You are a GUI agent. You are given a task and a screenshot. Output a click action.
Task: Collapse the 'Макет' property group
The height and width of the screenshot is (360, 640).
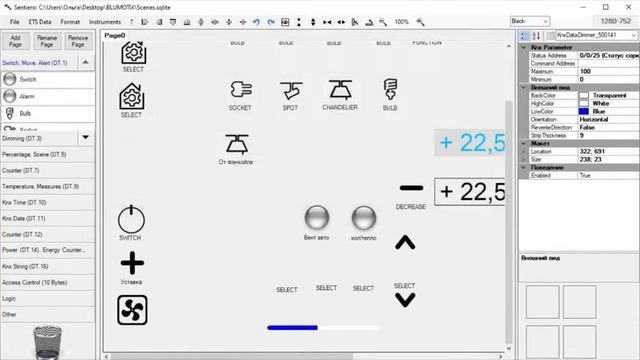(524, 144)
